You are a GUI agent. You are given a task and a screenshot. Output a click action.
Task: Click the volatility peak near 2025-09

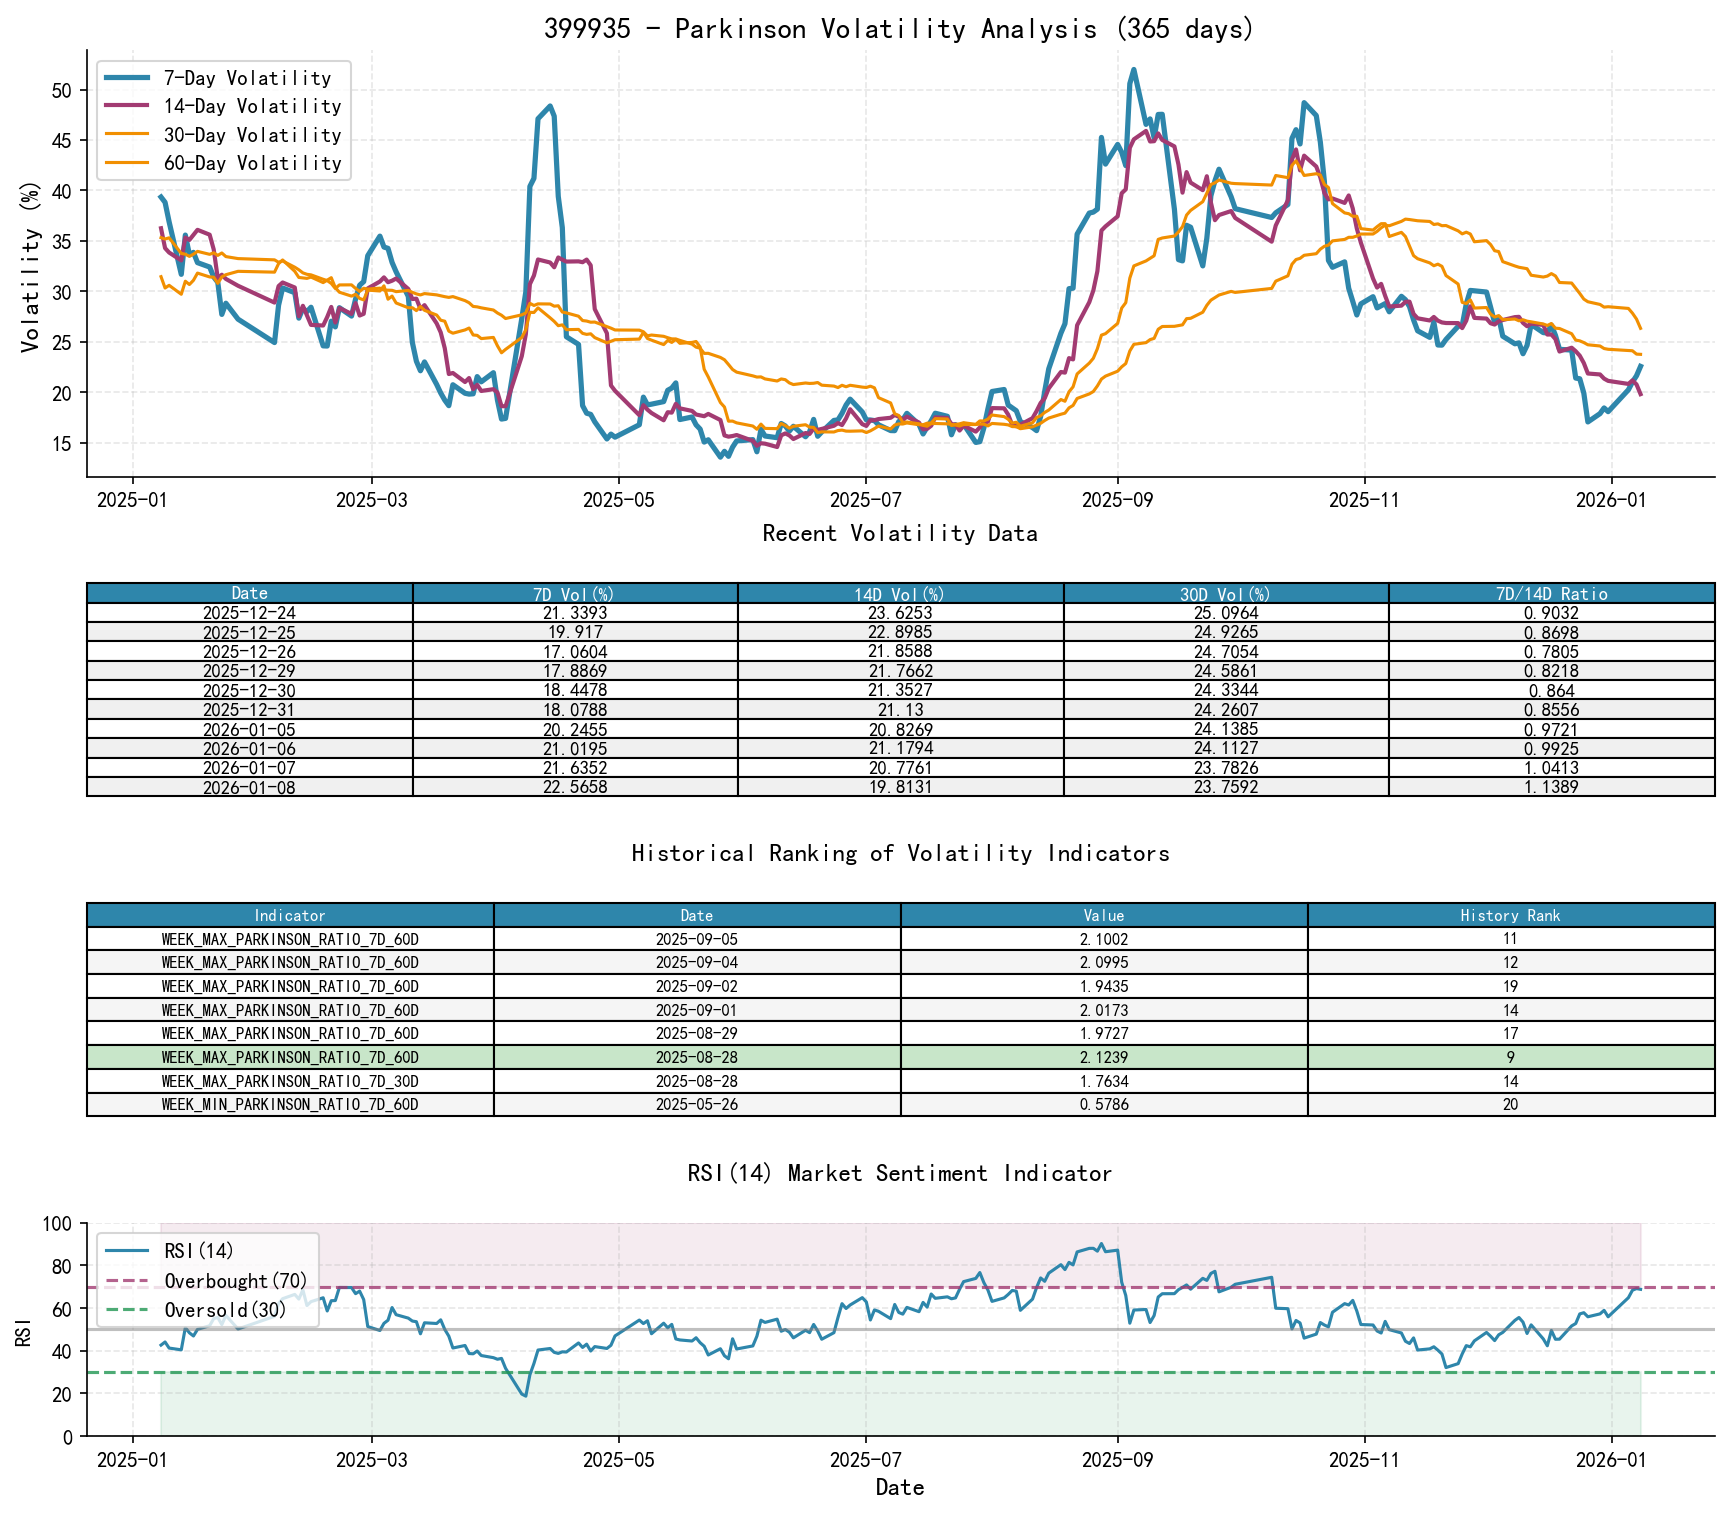(1135, 70)
